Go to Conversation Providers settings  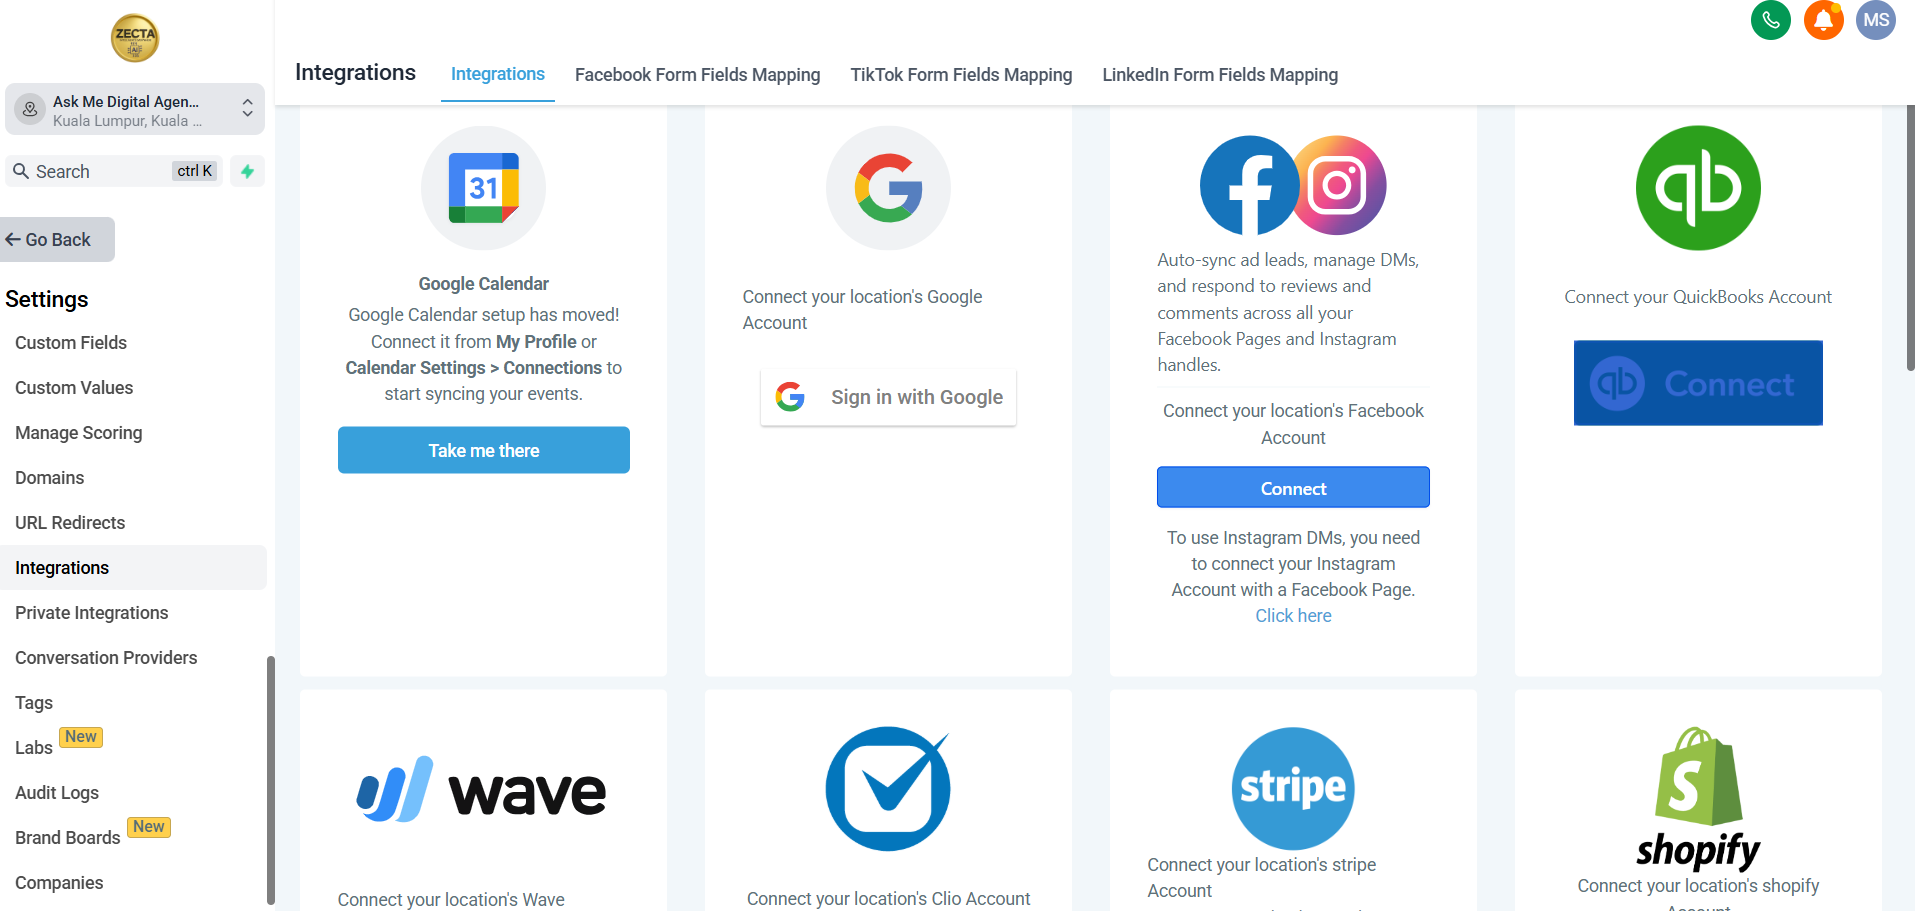tap(106, 658)
